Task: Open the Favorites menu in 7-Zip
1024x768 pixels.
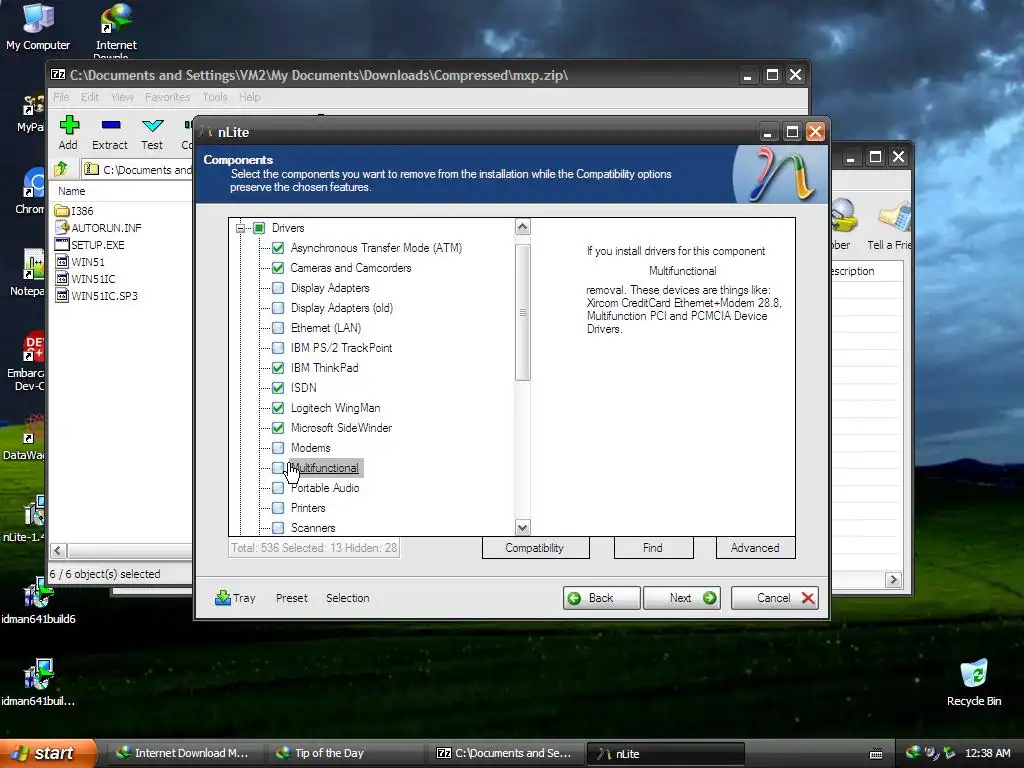Action: 167,97
